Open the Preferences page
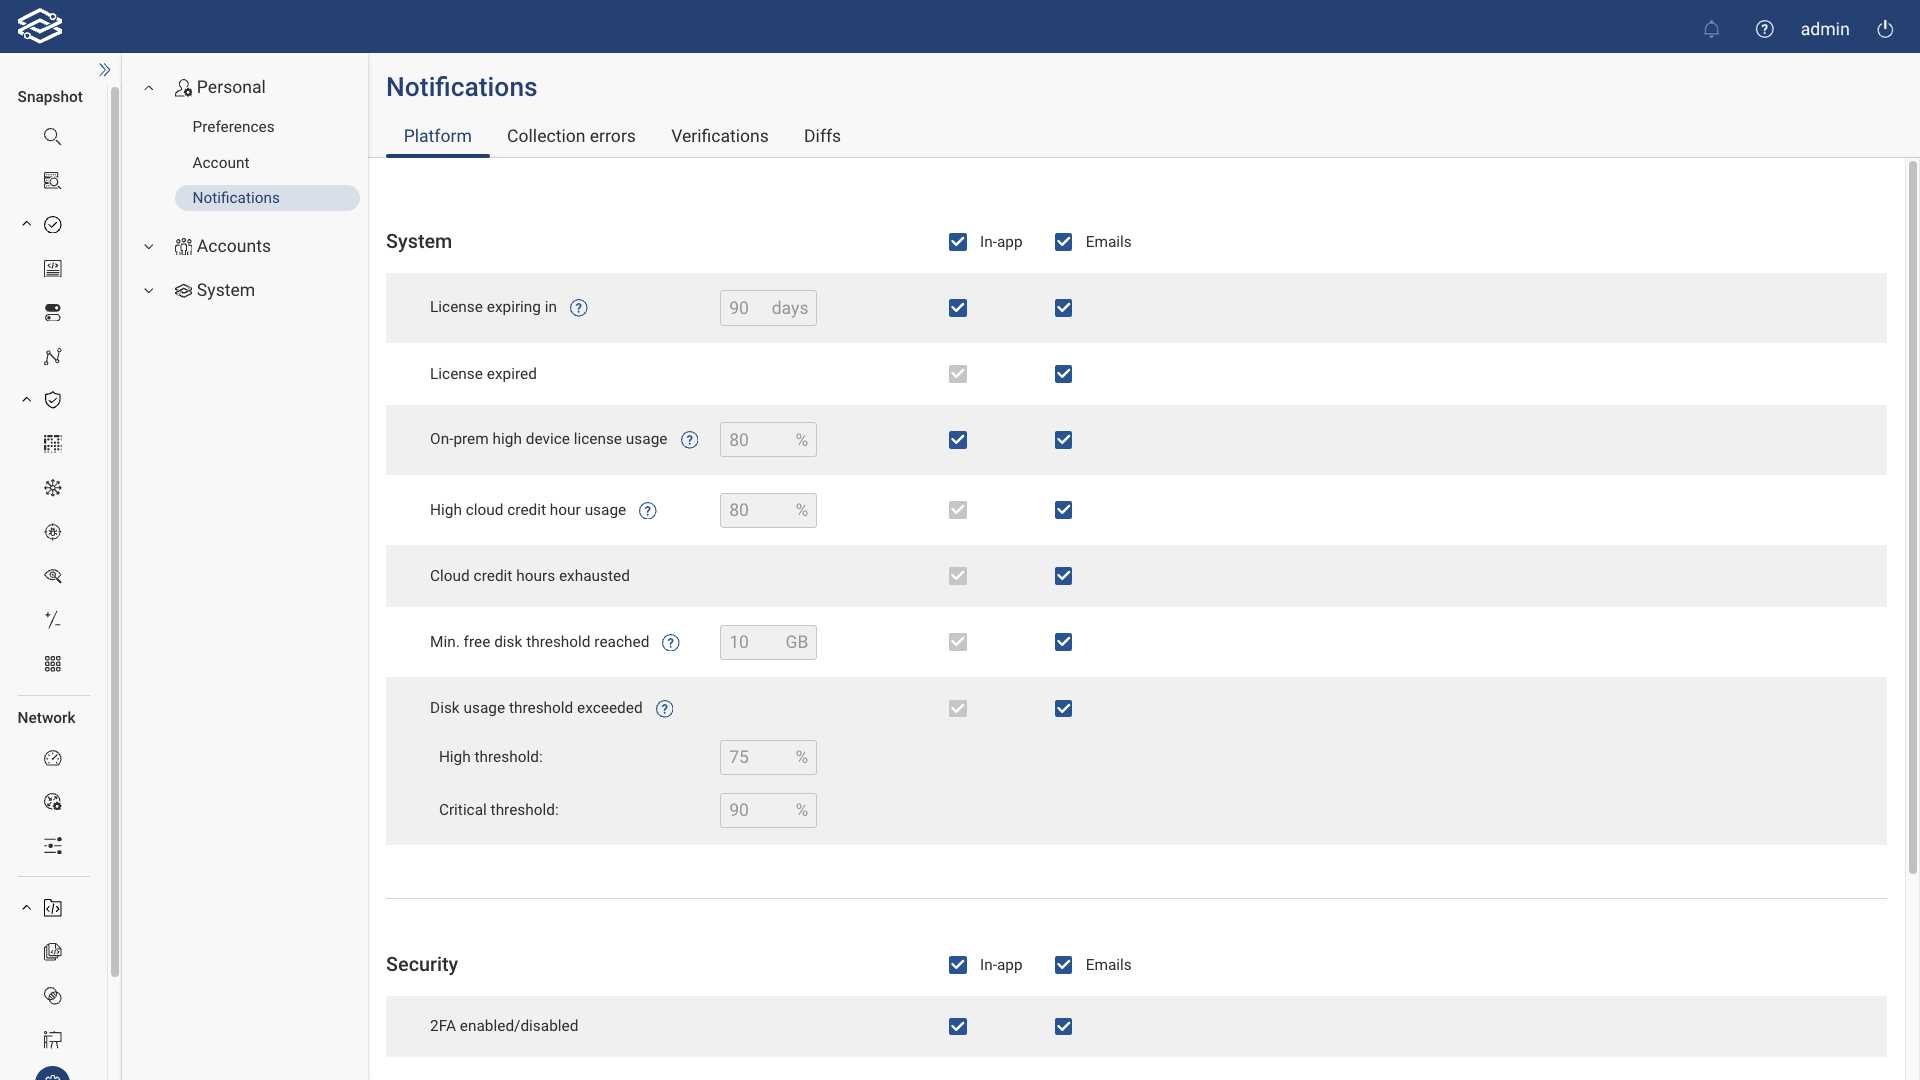The height and width of the screenshot is (1080, 1920). tap(233, 126)
